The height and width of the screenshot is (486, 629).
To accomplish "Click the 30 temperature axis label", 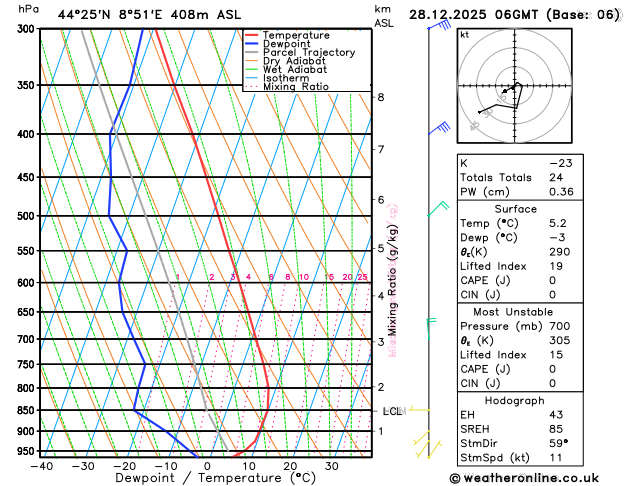I will [x=331, y=466].
